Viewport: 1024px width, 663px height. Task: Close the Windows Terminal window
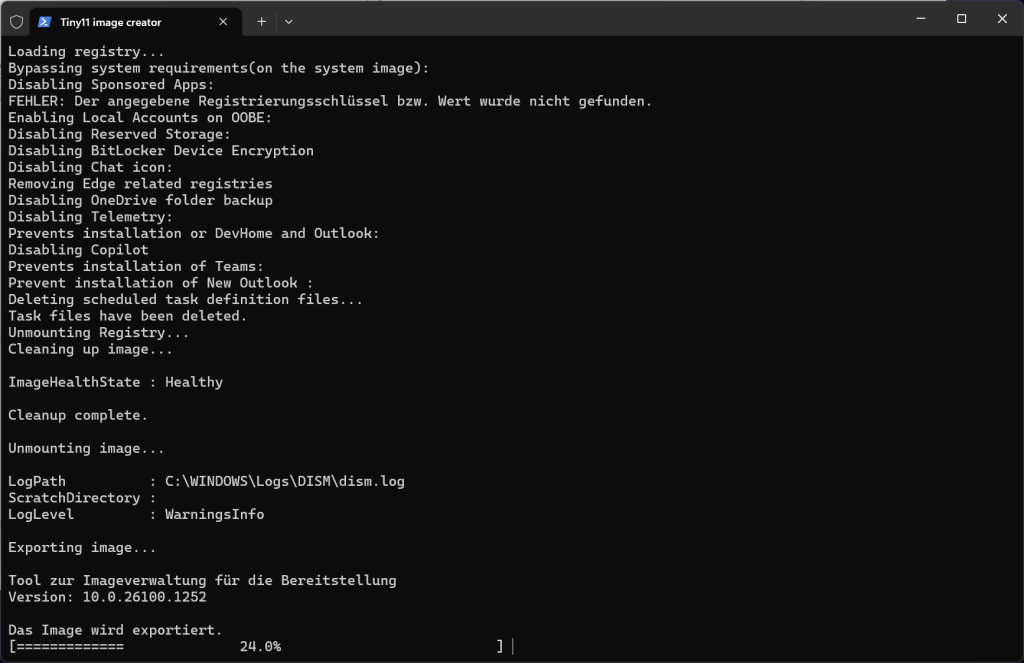(x=1002, y=19)
